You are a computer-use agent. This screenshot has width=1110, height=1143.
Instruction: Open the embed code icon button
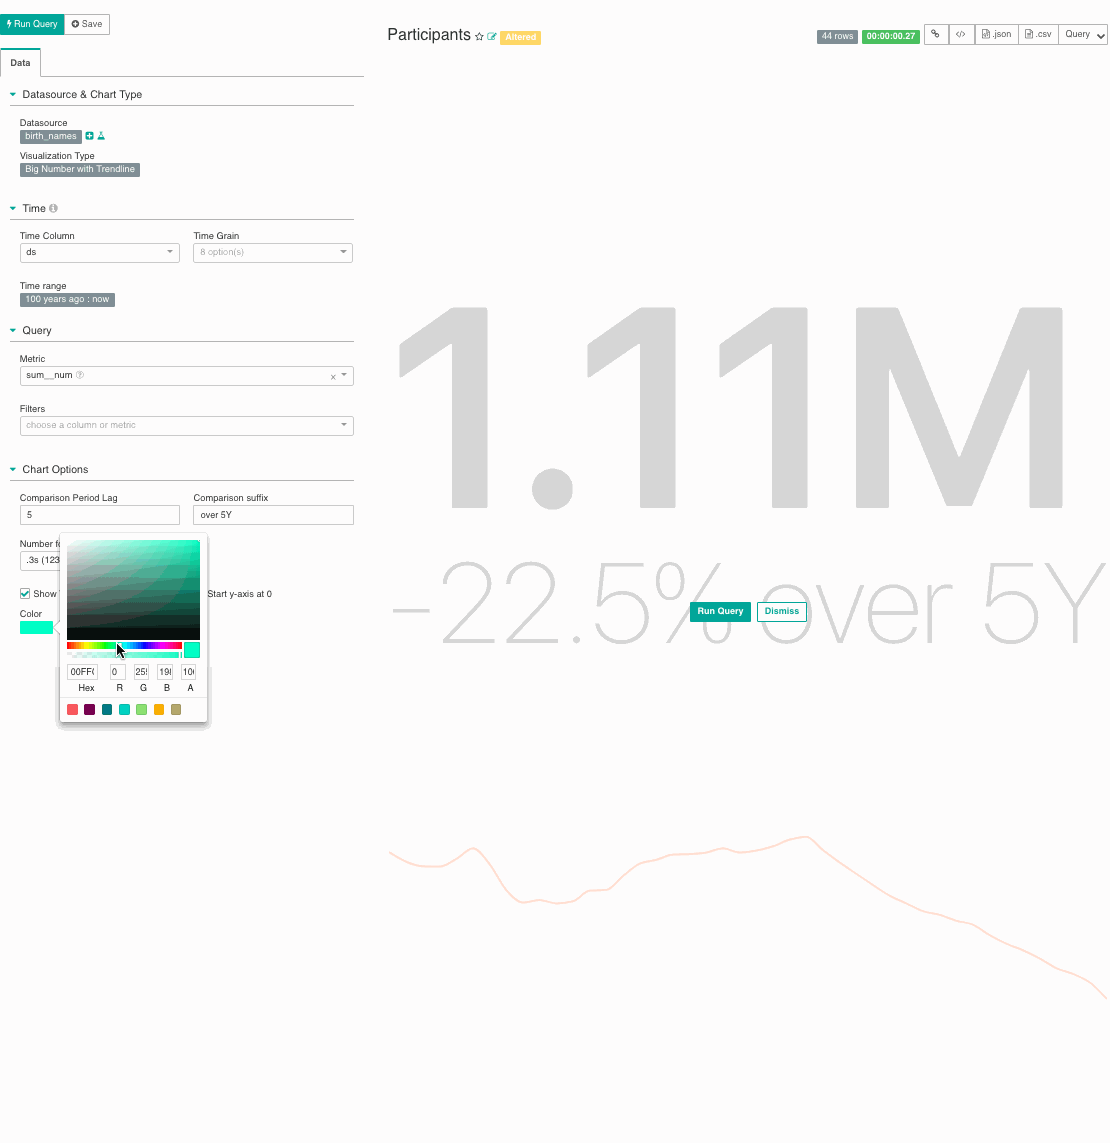(961, 34)
